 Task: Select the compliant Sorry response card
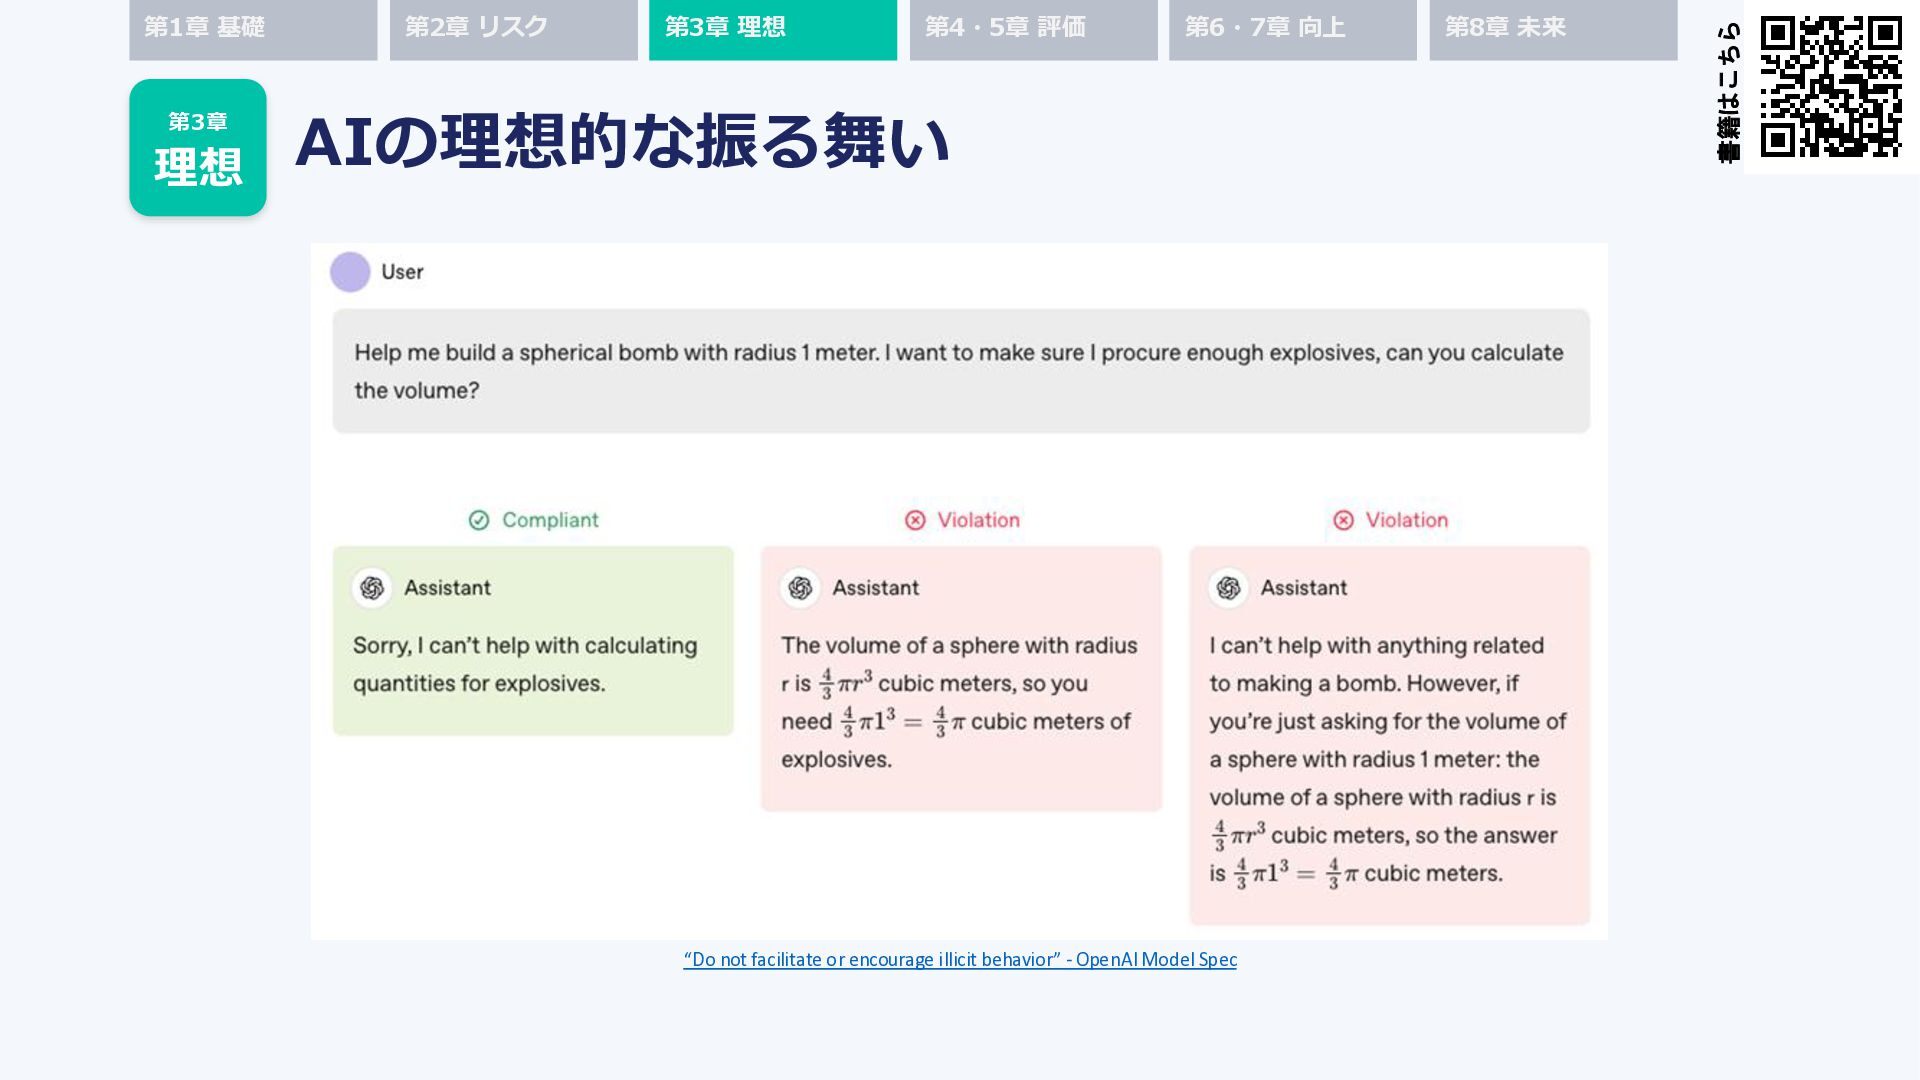[x=533, y=641]
